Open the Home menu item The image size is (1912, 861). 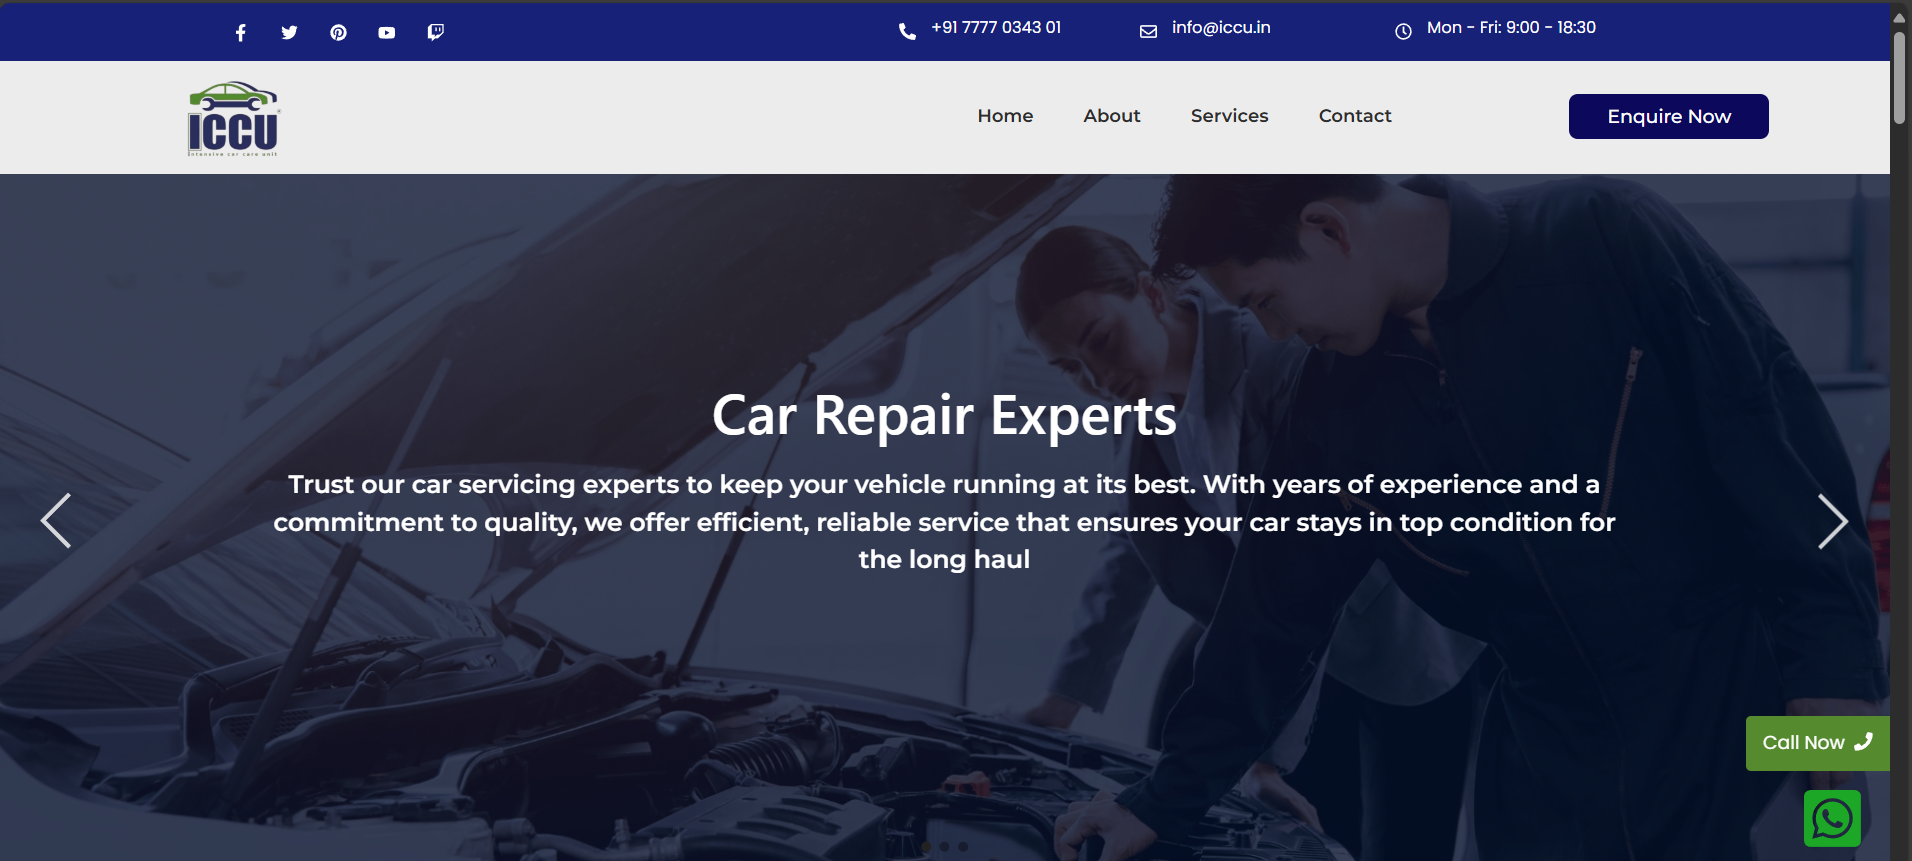click(1005, 116)
